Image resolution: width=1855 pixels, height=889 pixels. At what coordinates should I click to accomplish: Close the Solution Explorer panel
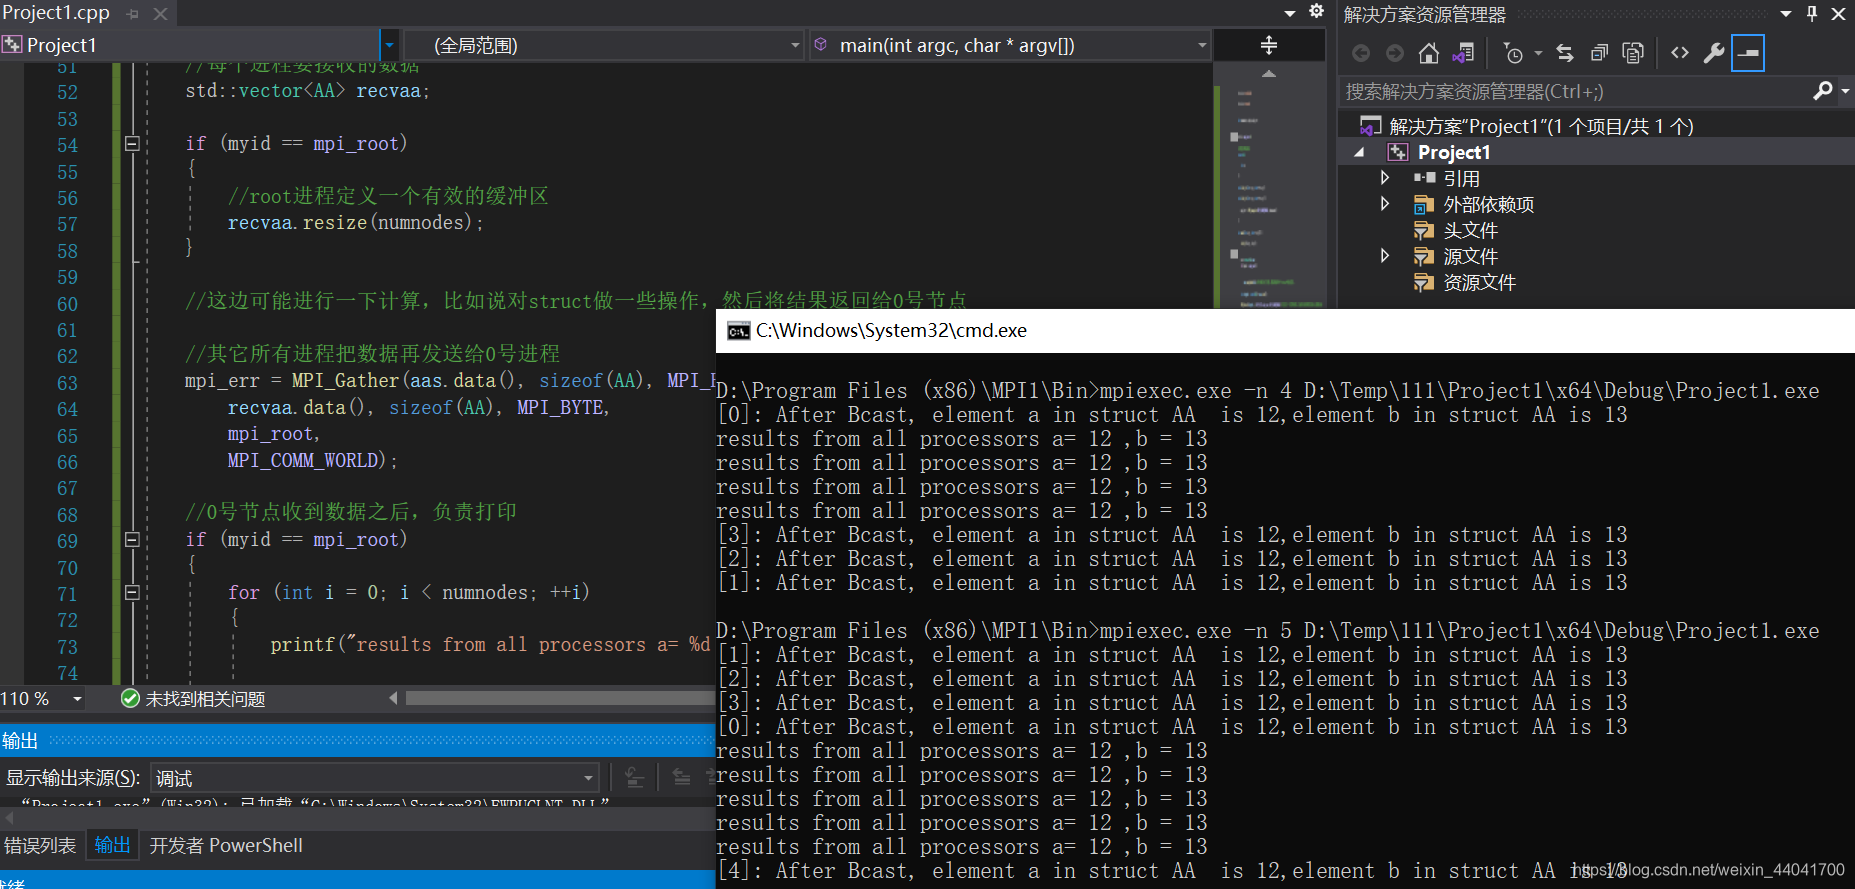1838,14
